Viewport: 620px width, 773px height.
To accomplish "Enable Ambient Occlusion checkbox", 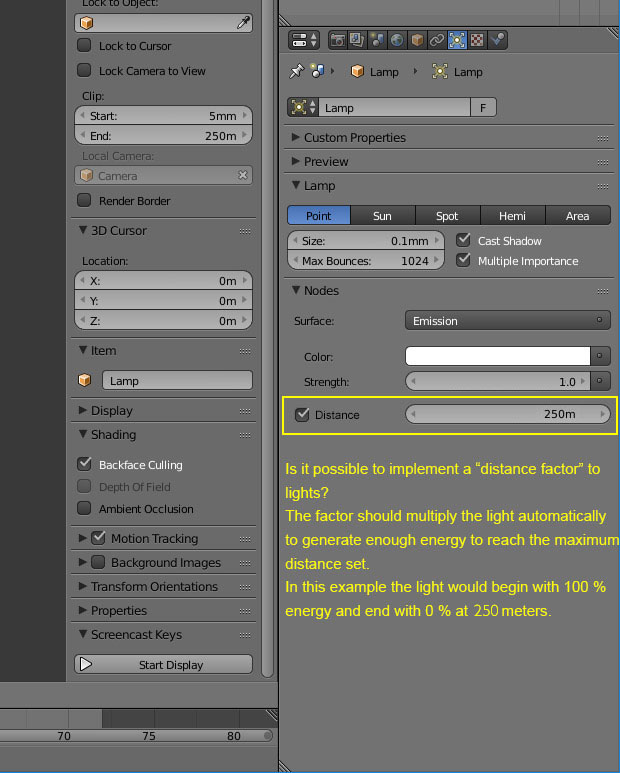I will click(84, 508).
